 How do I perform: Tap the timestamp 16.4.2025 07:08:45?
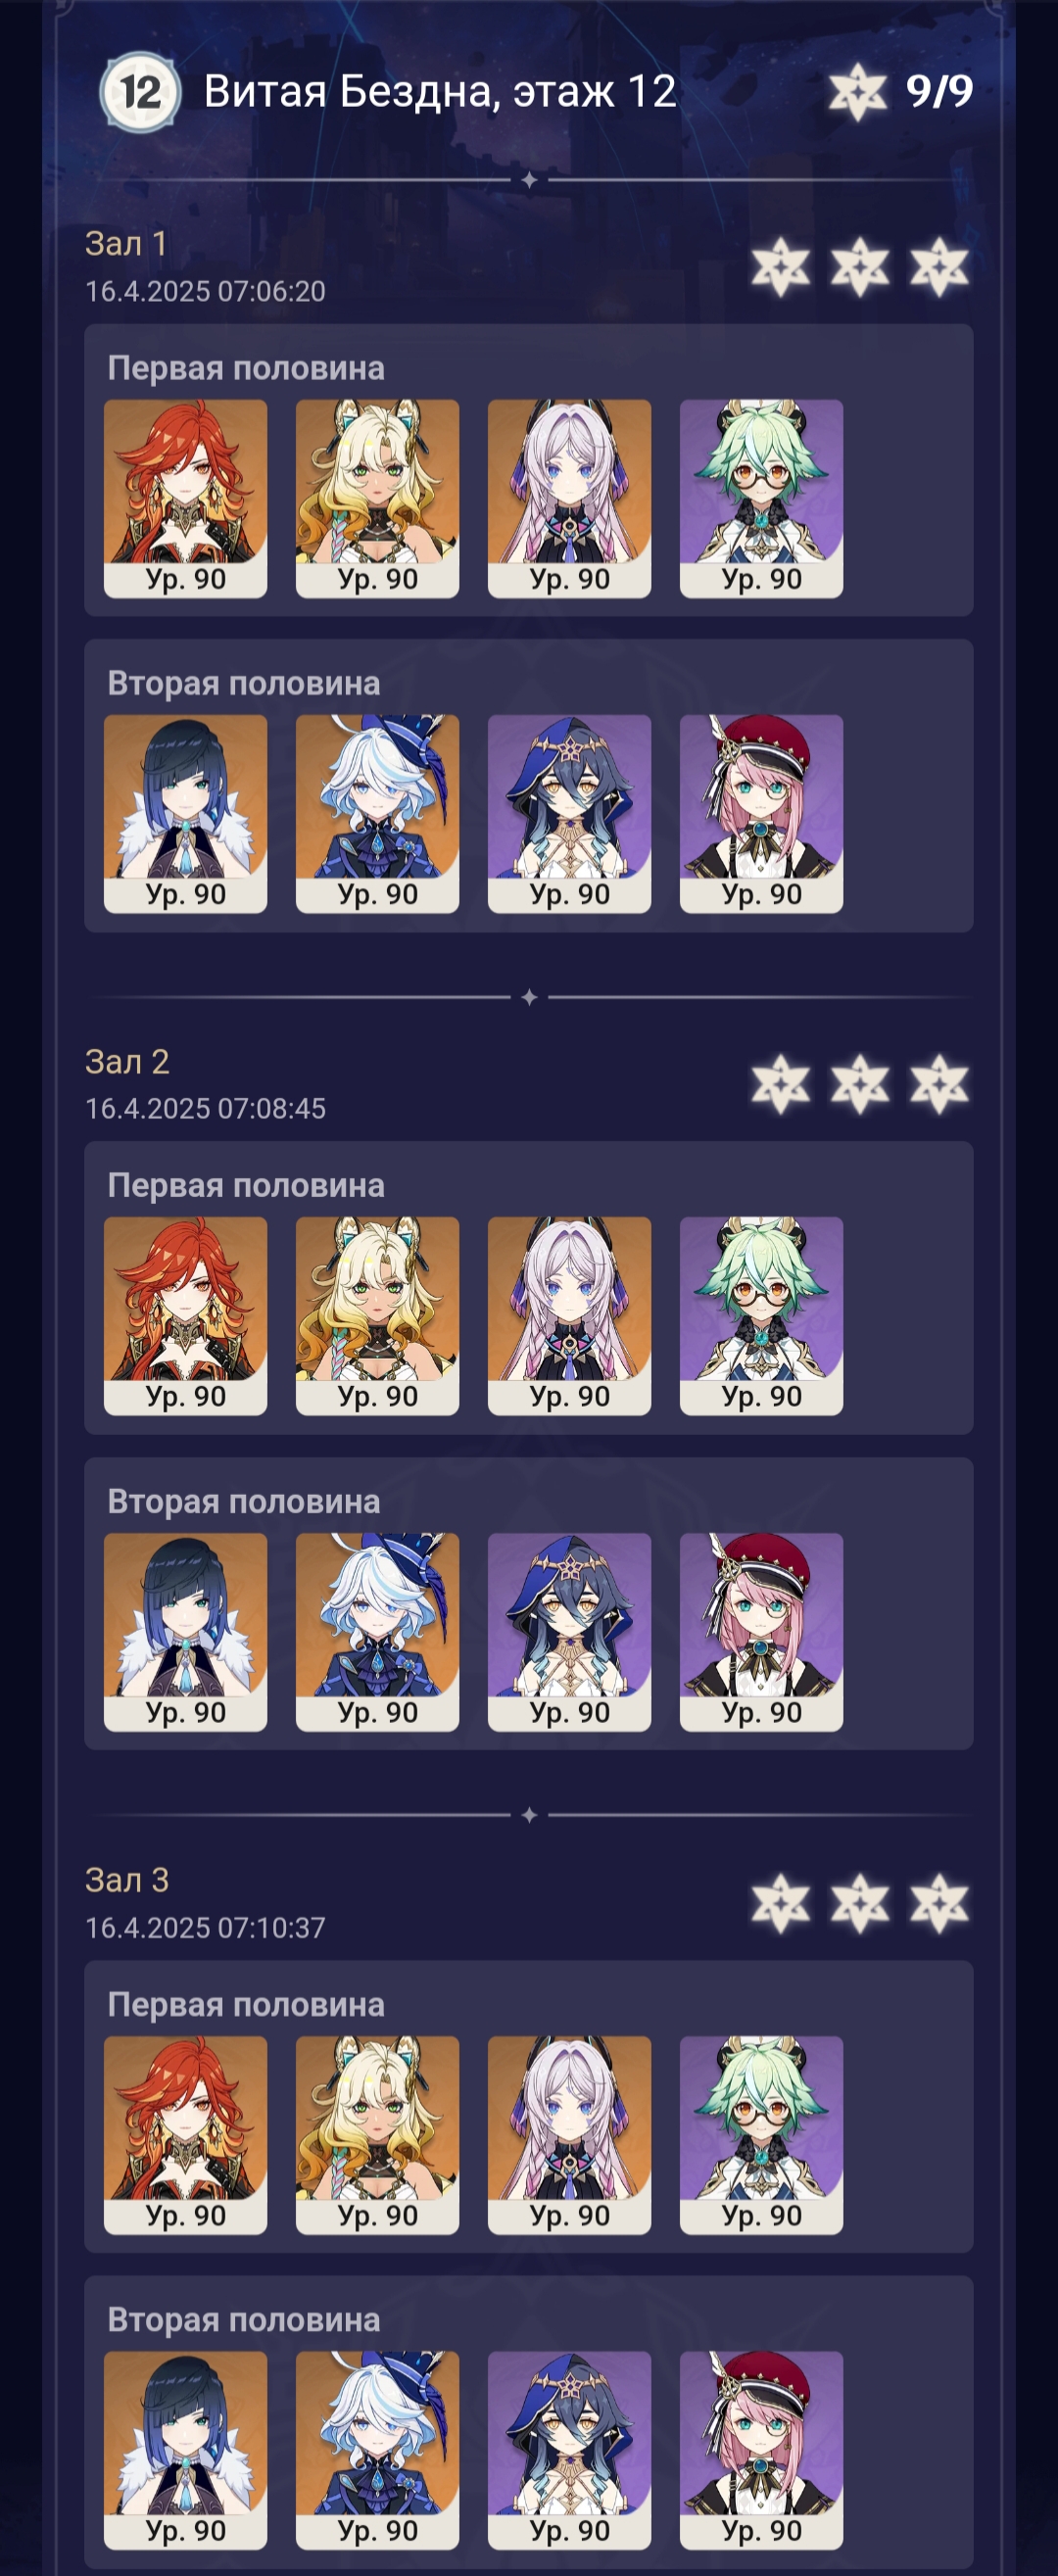pos(205,1108)
